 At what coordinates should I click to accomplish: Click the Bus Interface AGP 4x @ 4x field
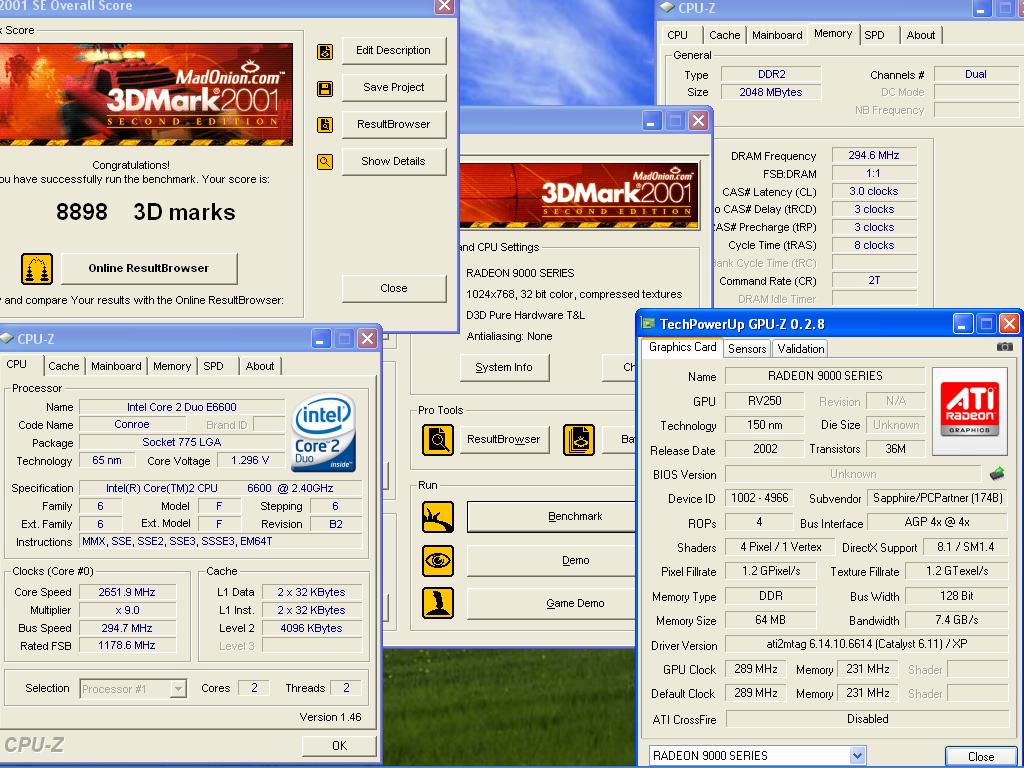(937, 522)
